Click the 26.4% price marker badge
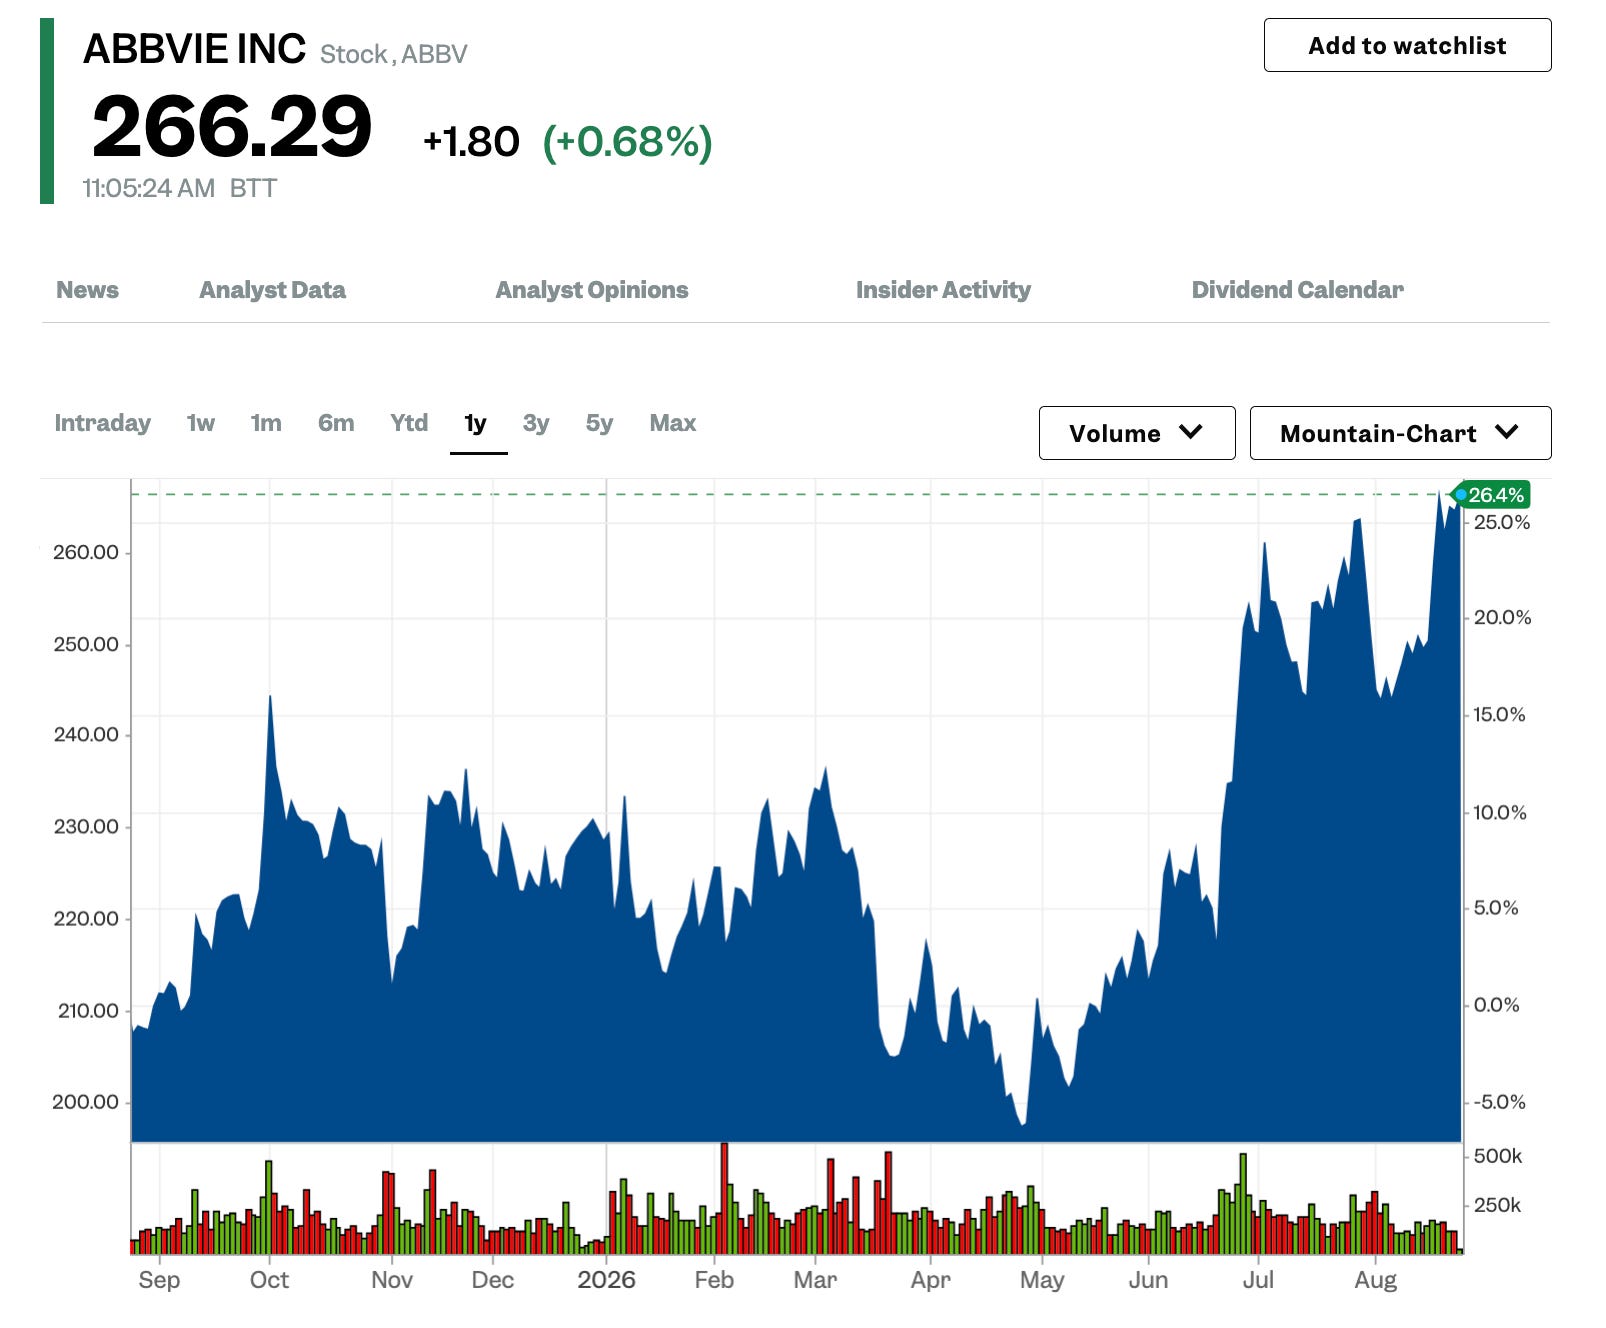This screenshot has height=1328, width=1606. (1494, 495)
